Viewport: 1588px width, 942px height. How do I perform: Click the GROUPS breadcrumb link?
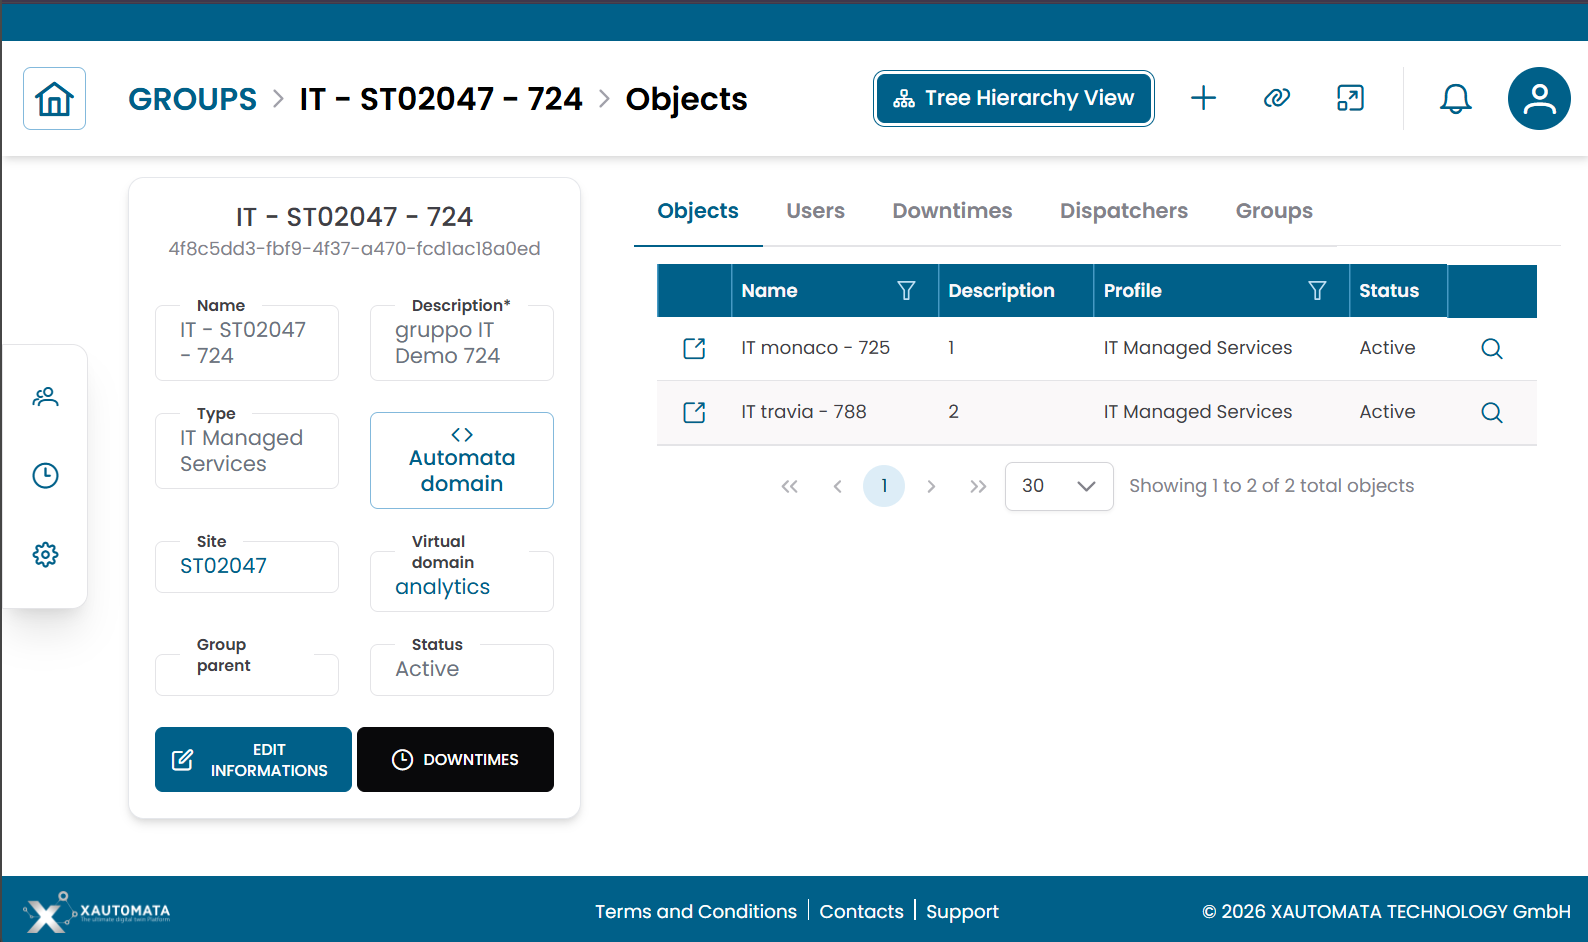pos(192,99)
